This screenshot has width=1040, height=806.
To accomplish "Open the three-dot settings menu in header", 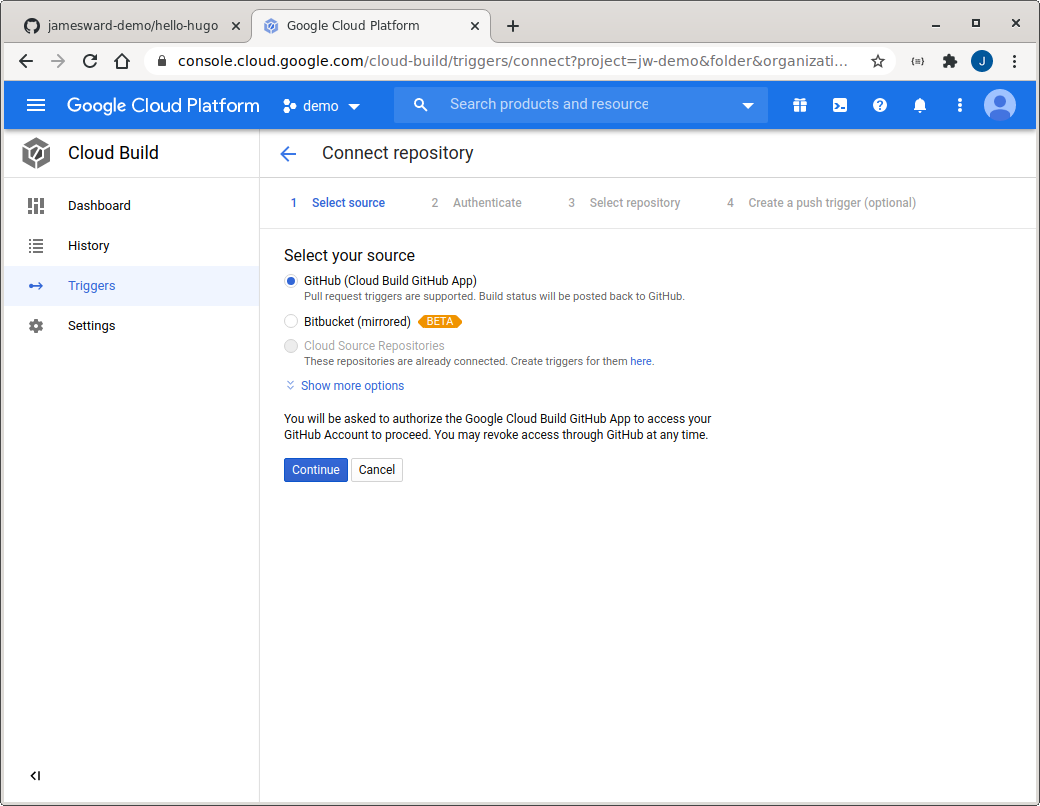I will 960,105.
